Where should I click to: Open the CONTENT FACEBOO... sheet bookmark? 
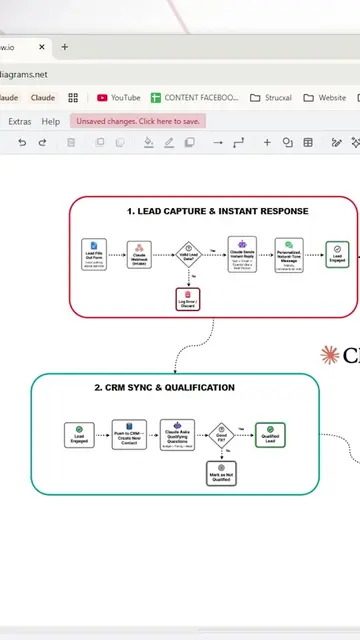pyautogui.click(x=195, y=98)
